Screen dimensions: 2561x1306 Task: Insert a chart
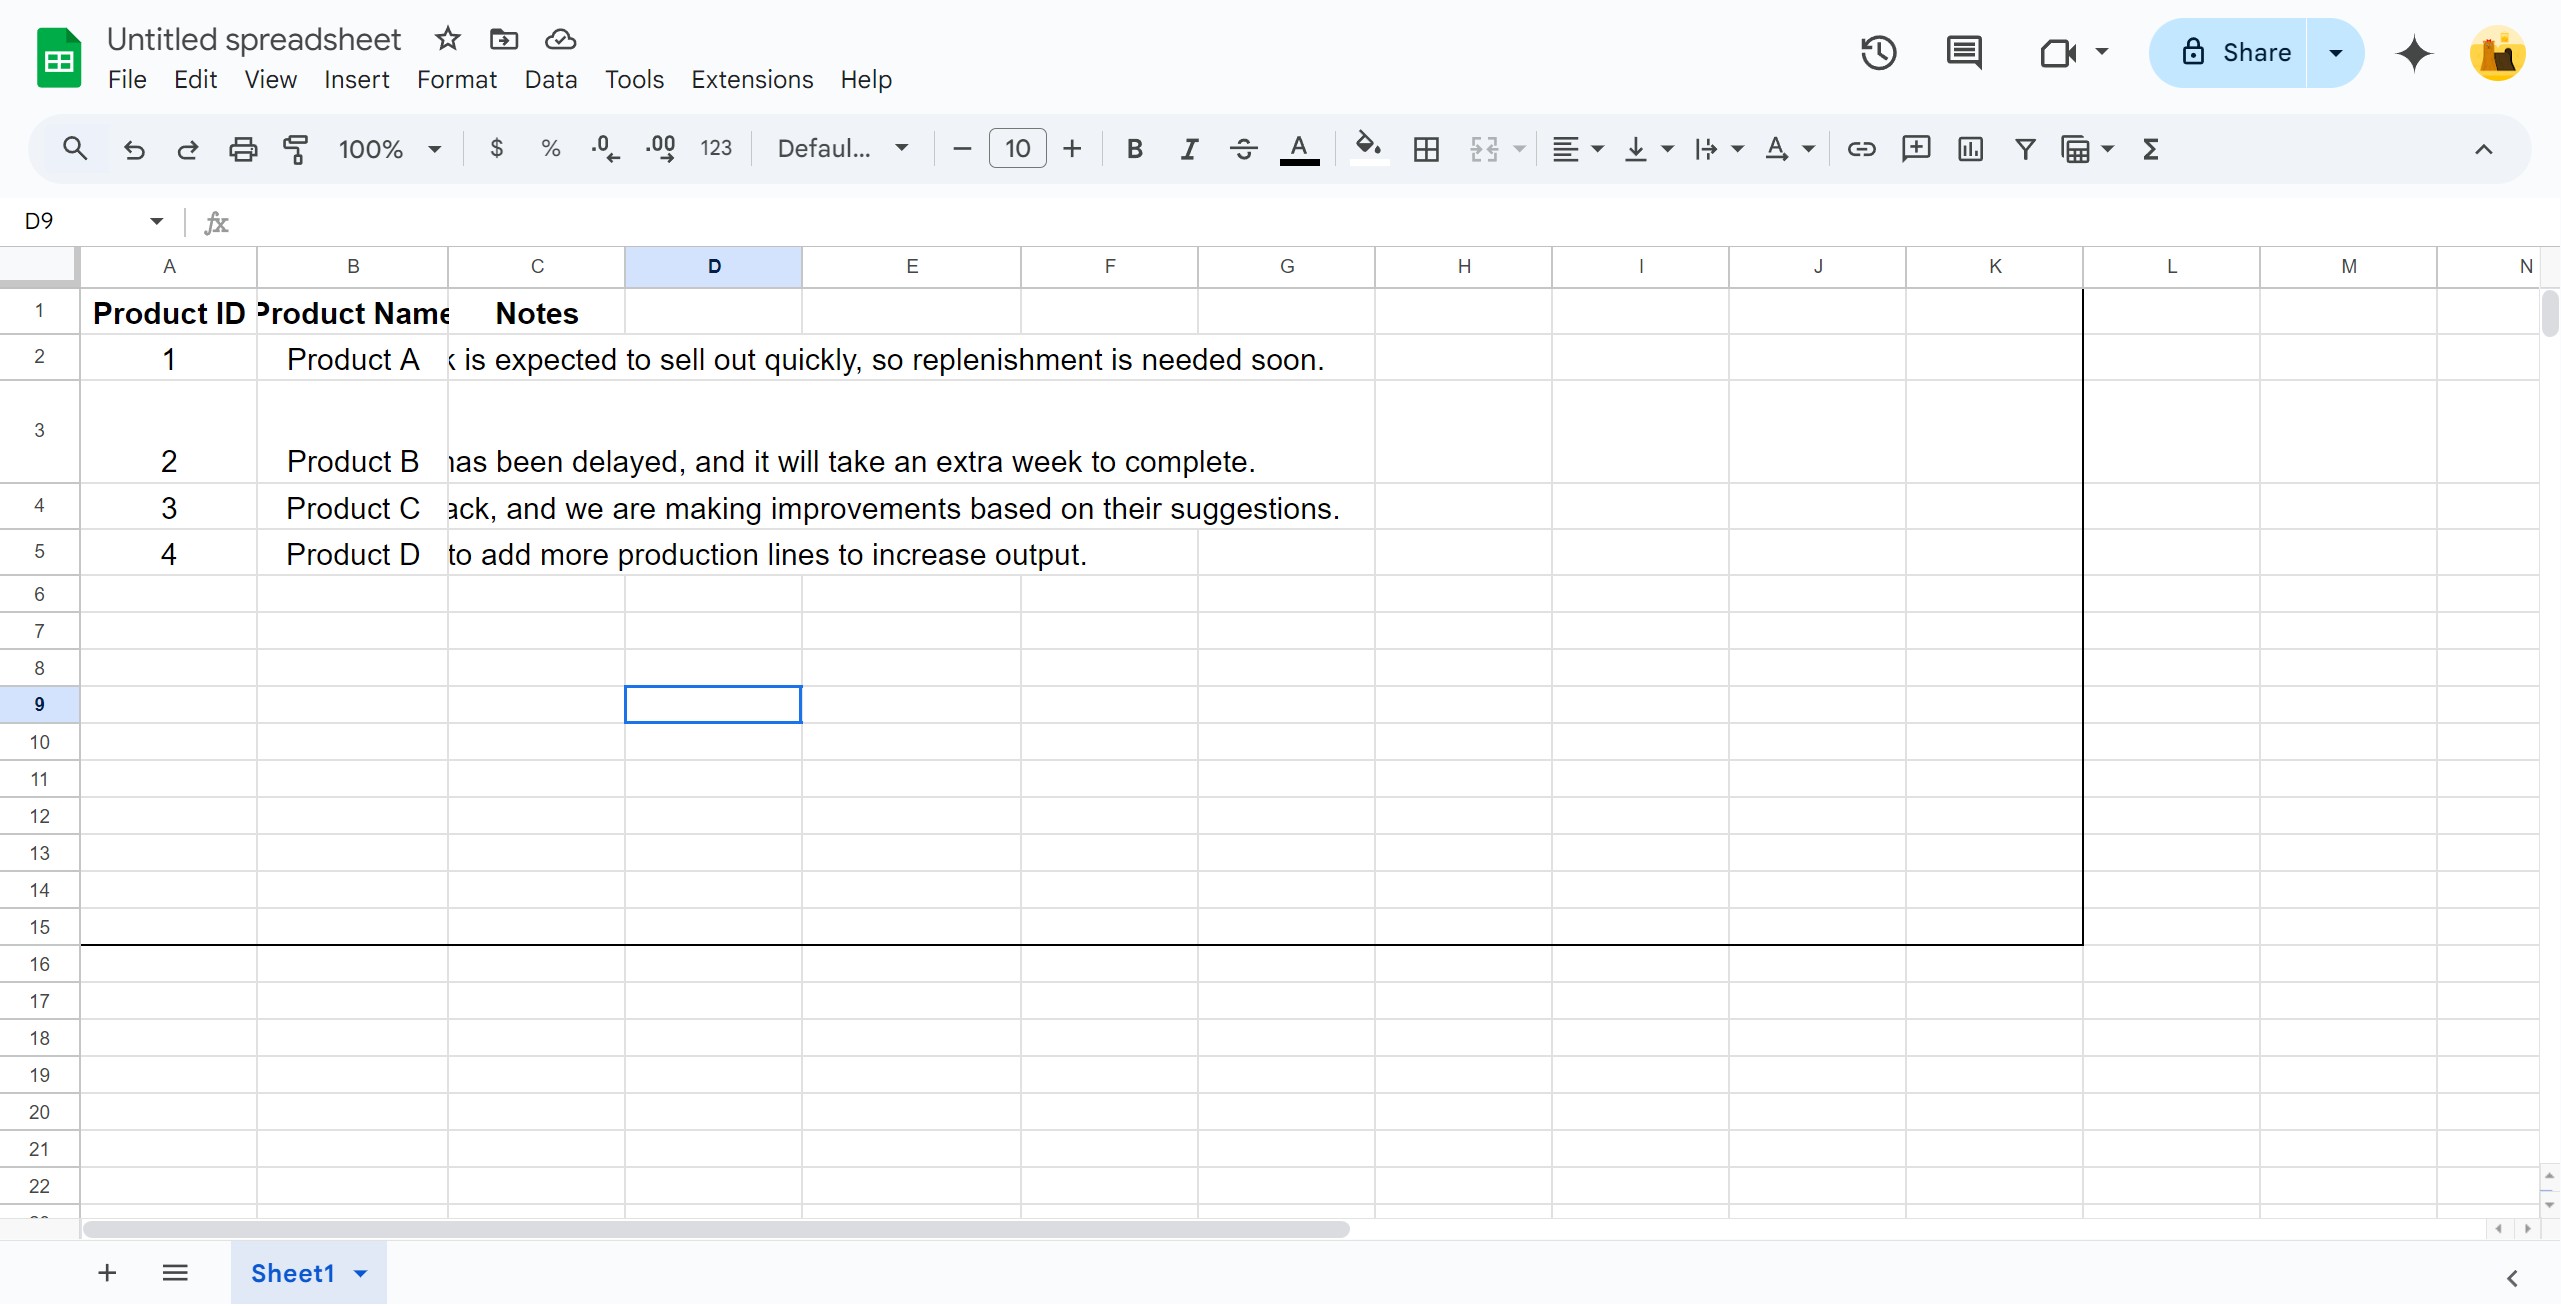tap(1970, 149)
